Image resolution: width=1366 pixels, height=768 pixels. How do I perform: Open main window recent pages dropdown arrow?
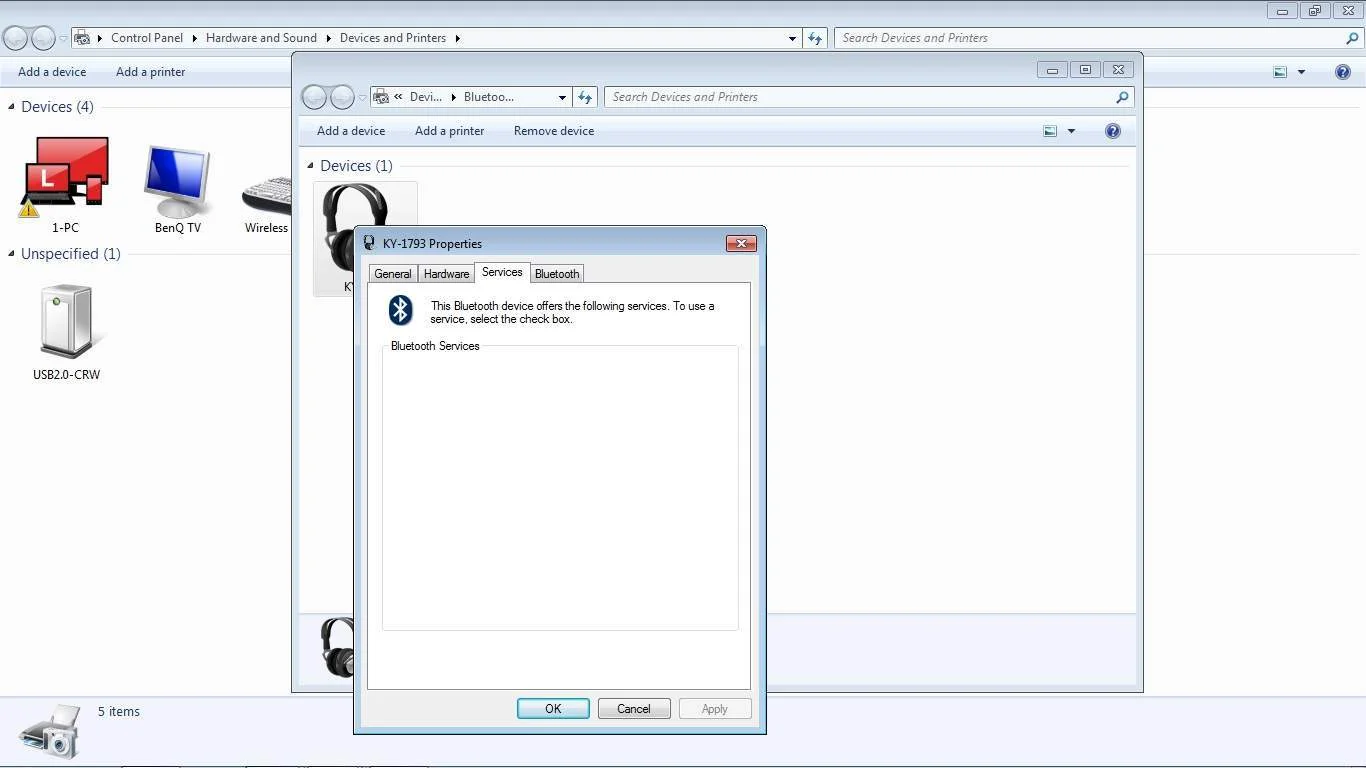click(62, 38)
